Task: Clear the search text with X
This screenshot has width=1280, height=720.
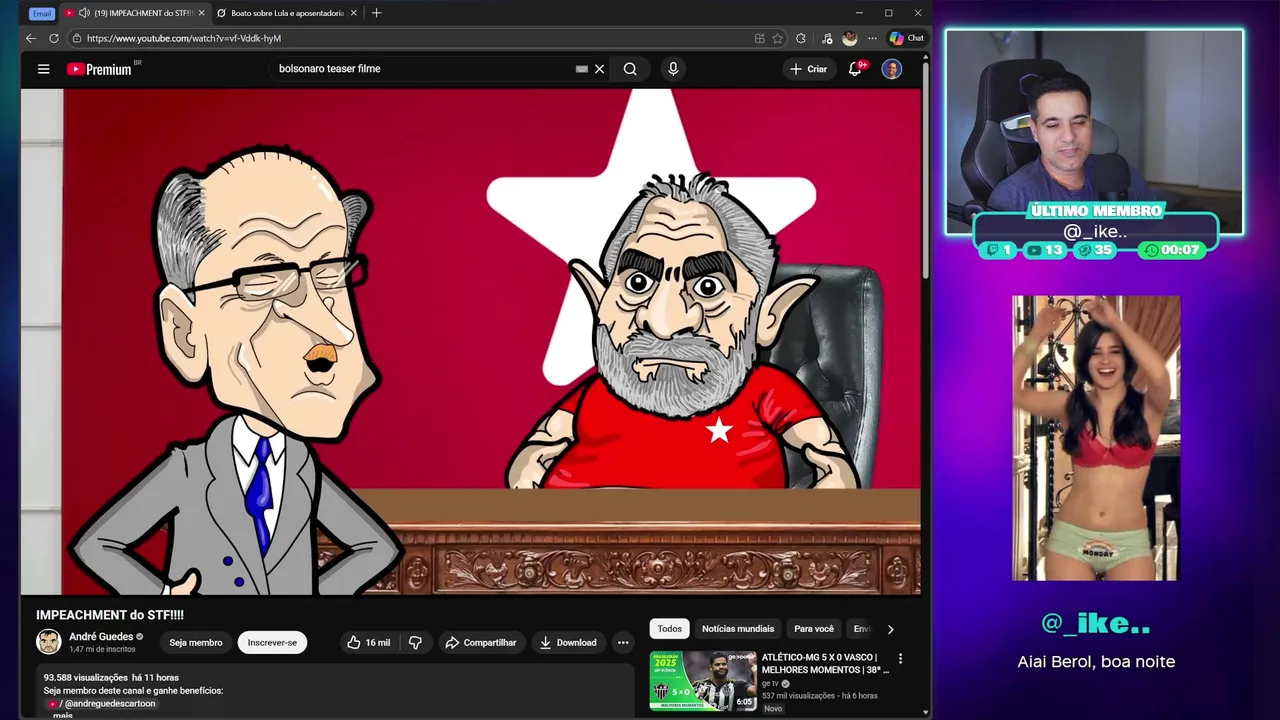Action: 599,69
